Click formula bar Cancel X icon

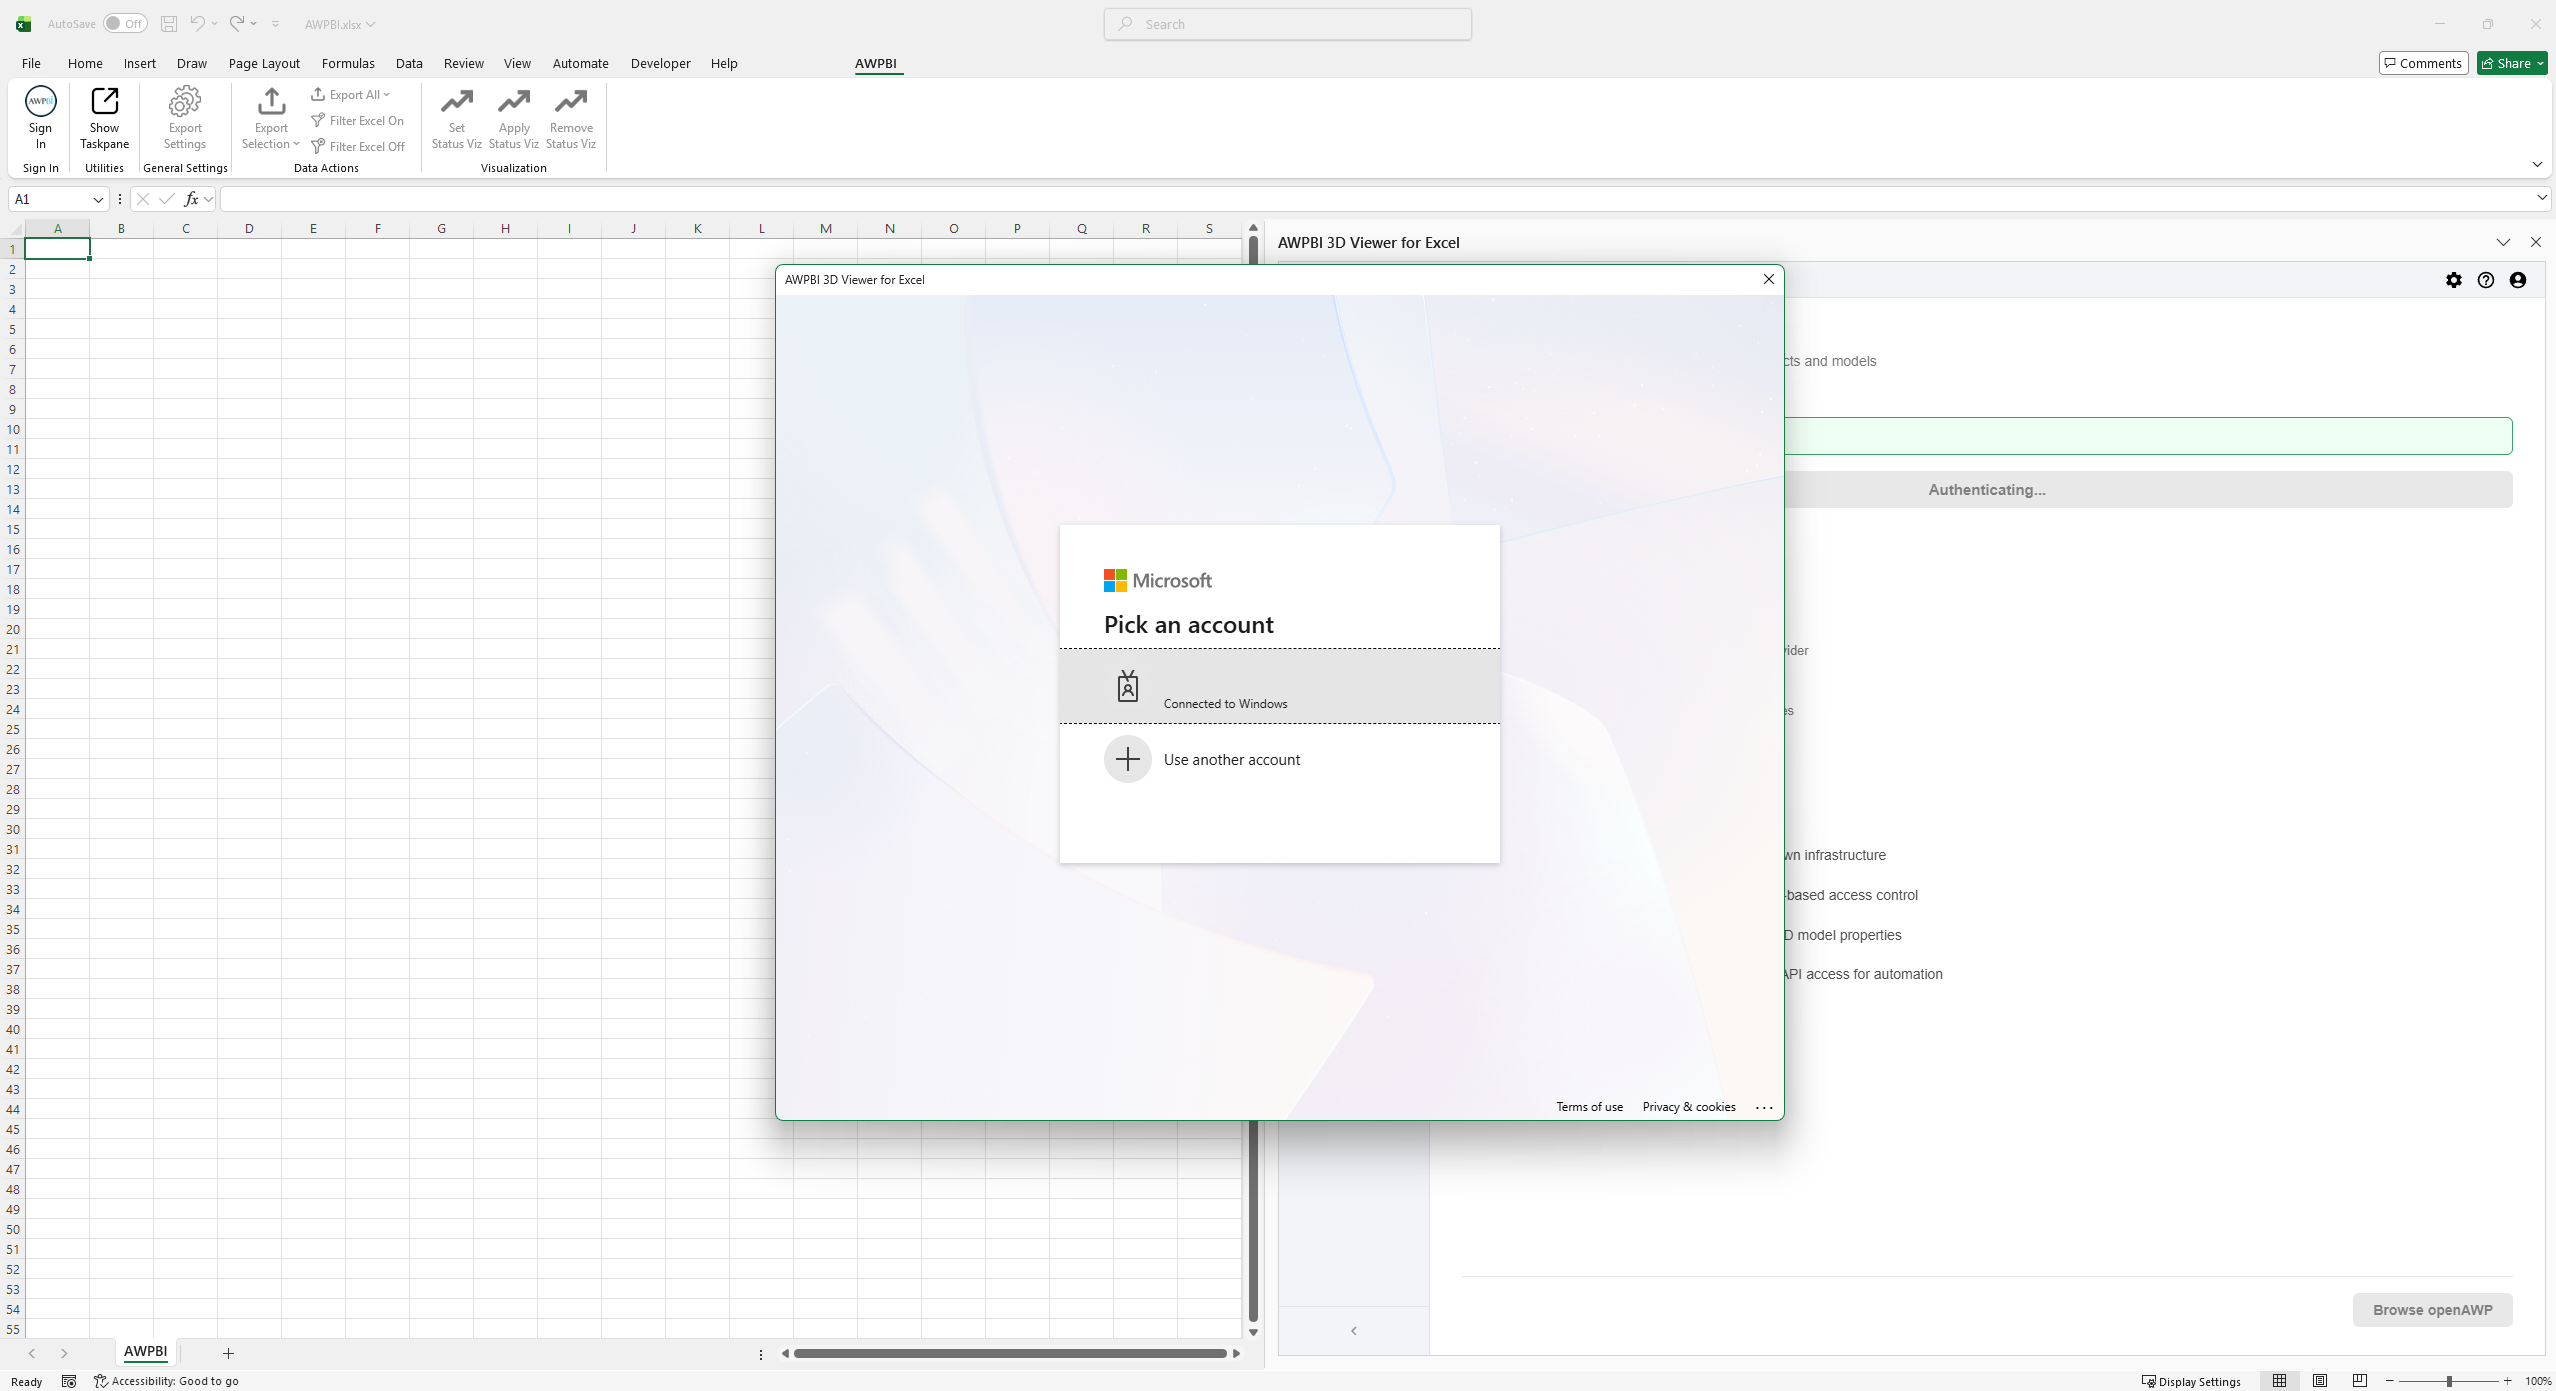pos(143,199)
